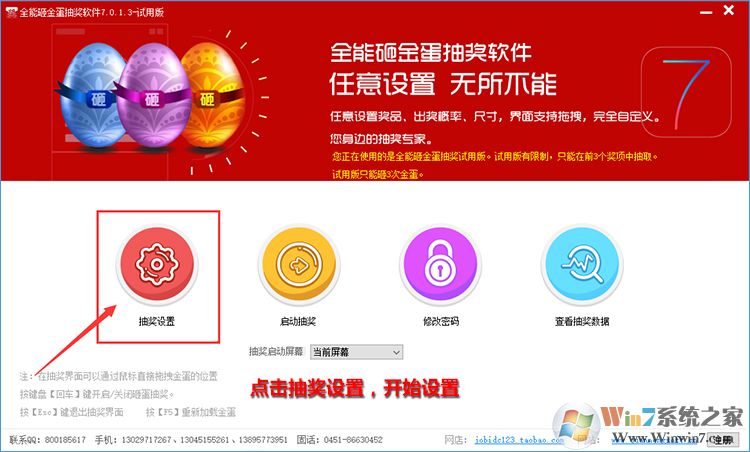Click the 注册 register button

722,440
